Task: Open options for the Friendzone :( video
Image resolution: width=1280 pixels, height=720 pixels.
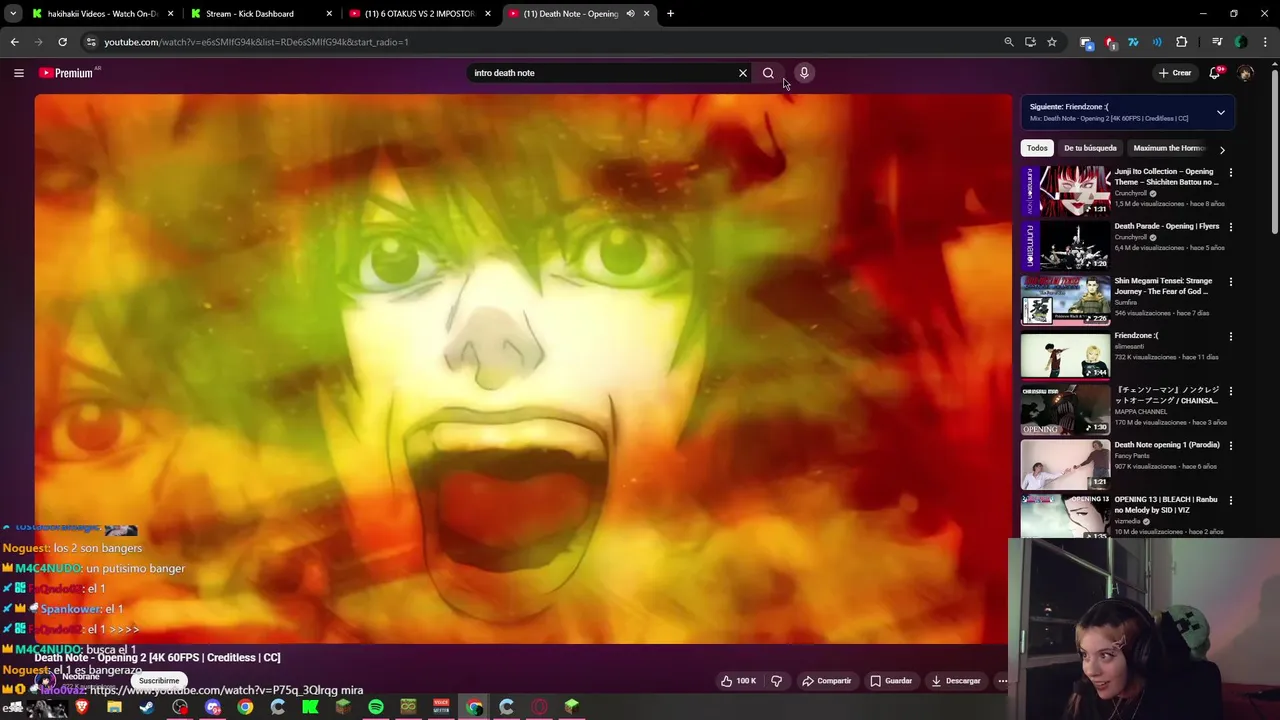Action: click(1231, 337)
